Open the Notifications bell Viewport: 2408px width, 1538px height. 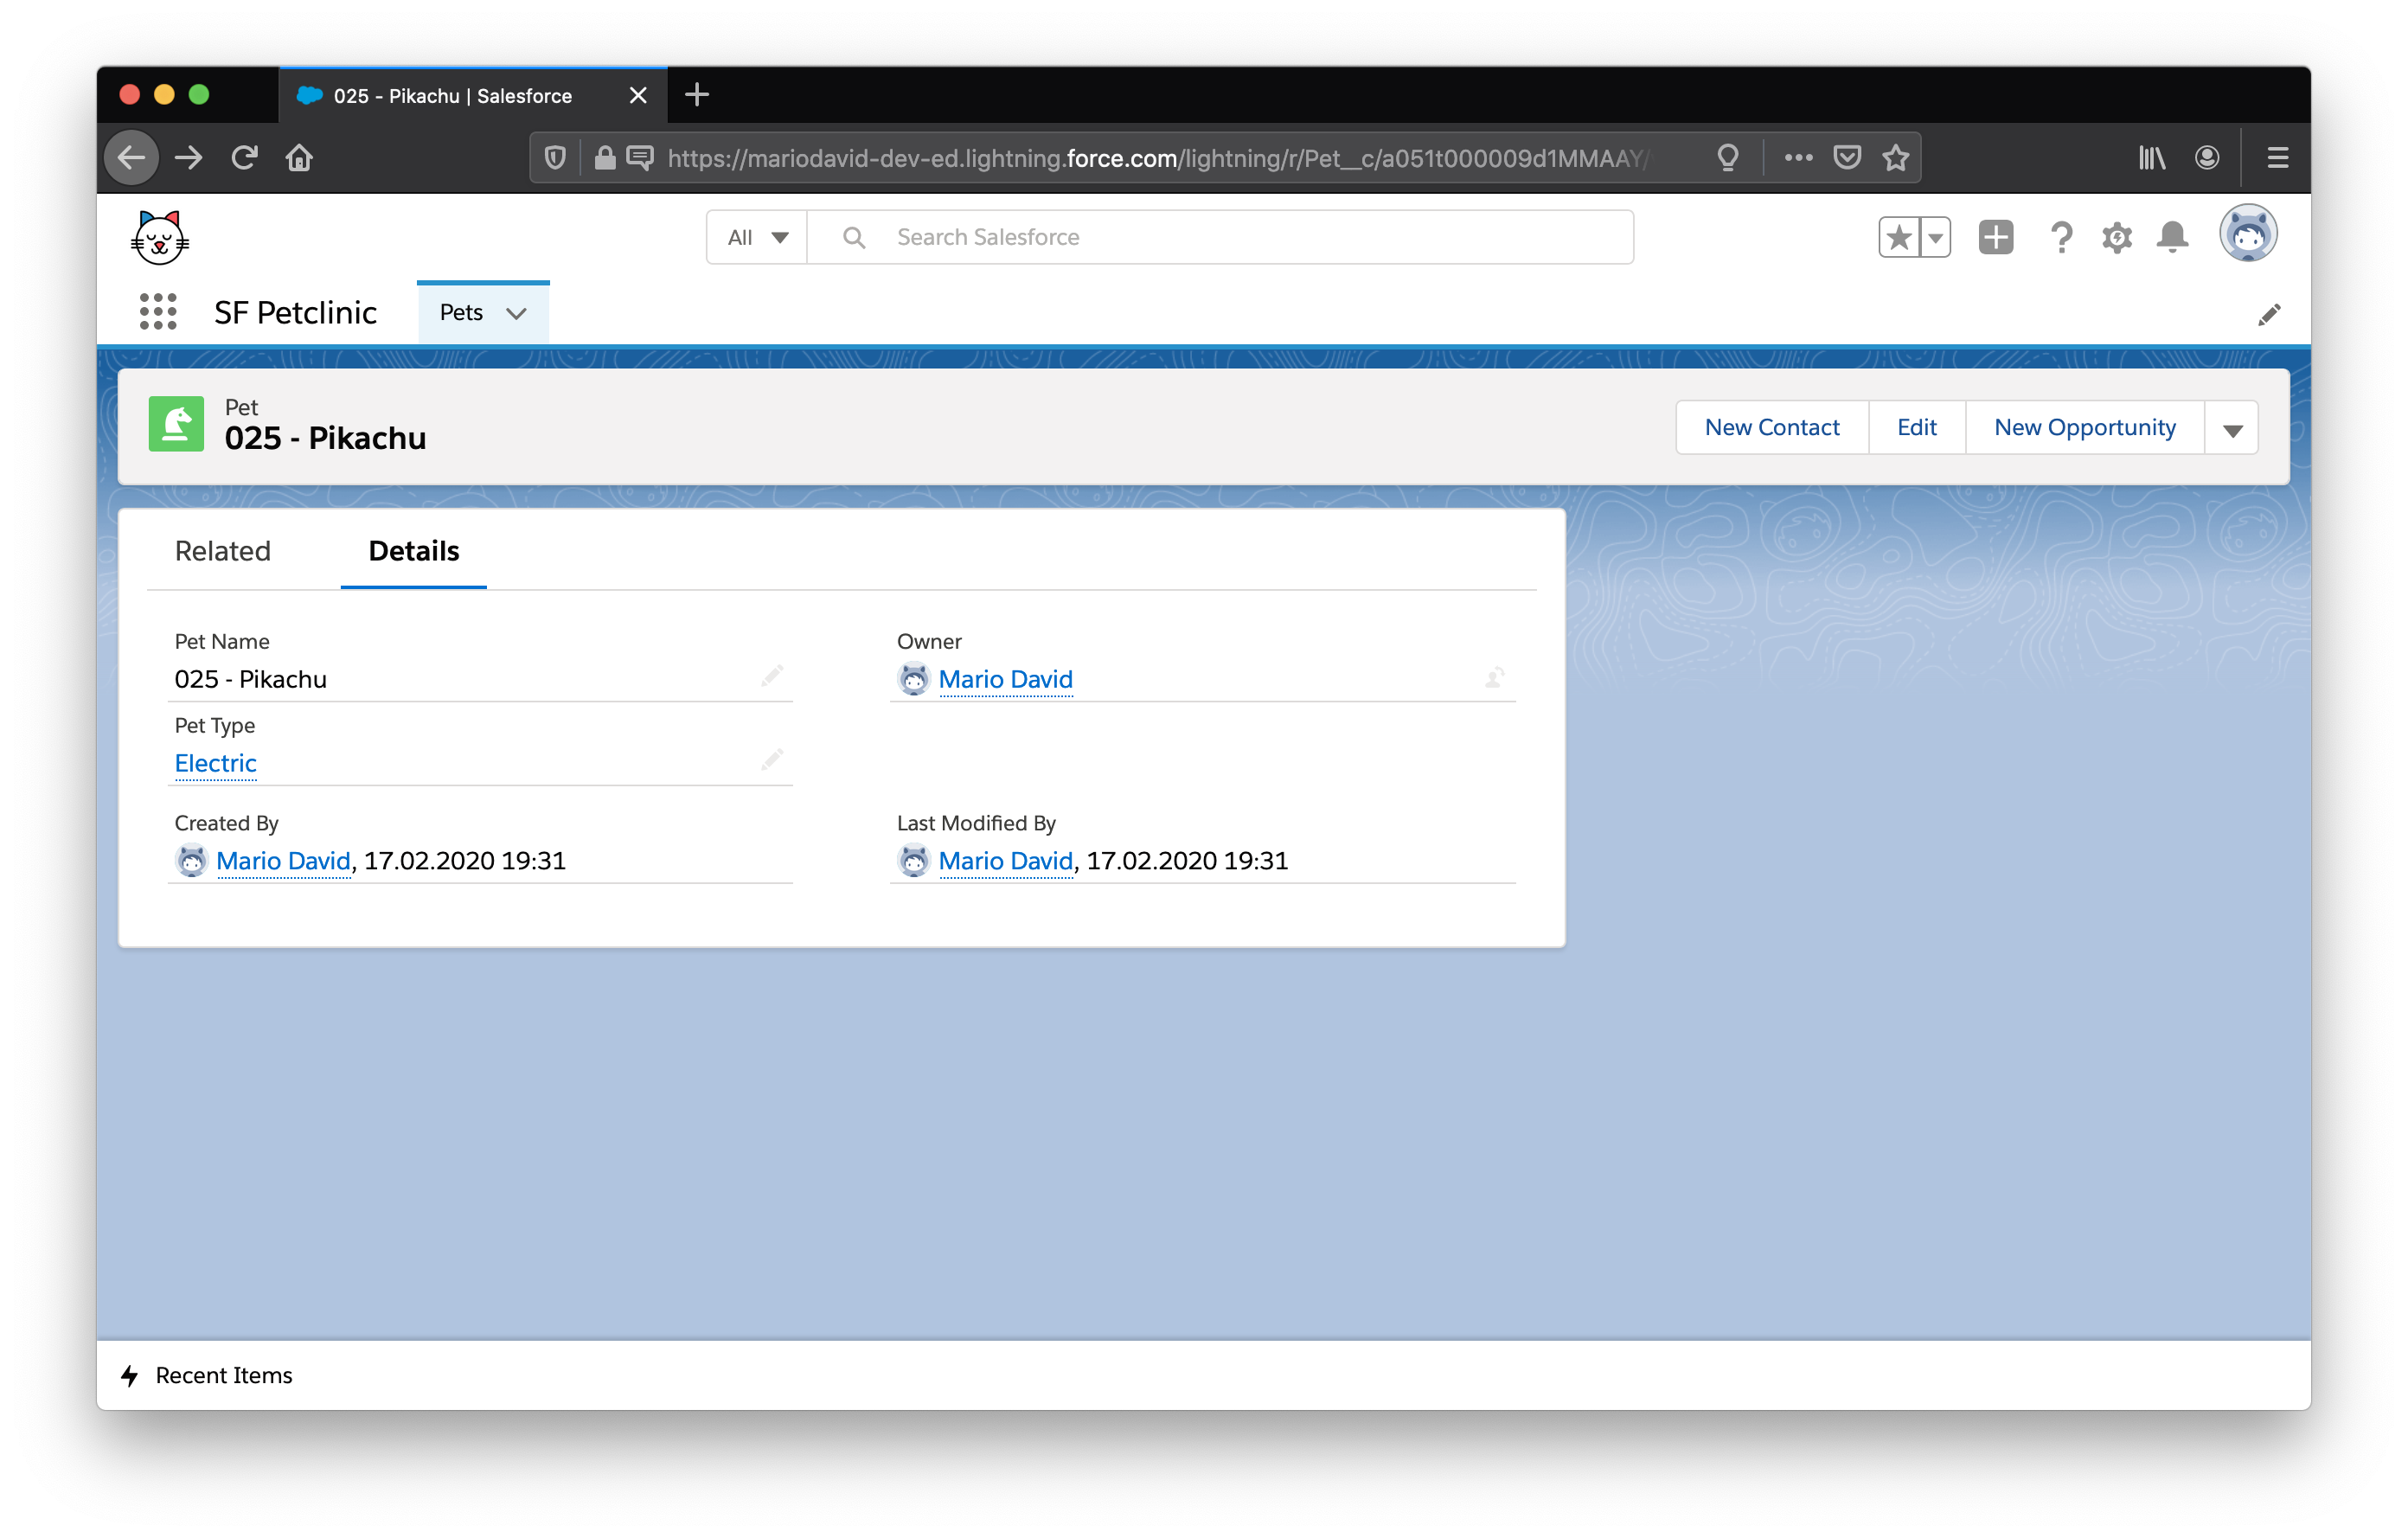pyautogui.click(x=2172, y=237)
